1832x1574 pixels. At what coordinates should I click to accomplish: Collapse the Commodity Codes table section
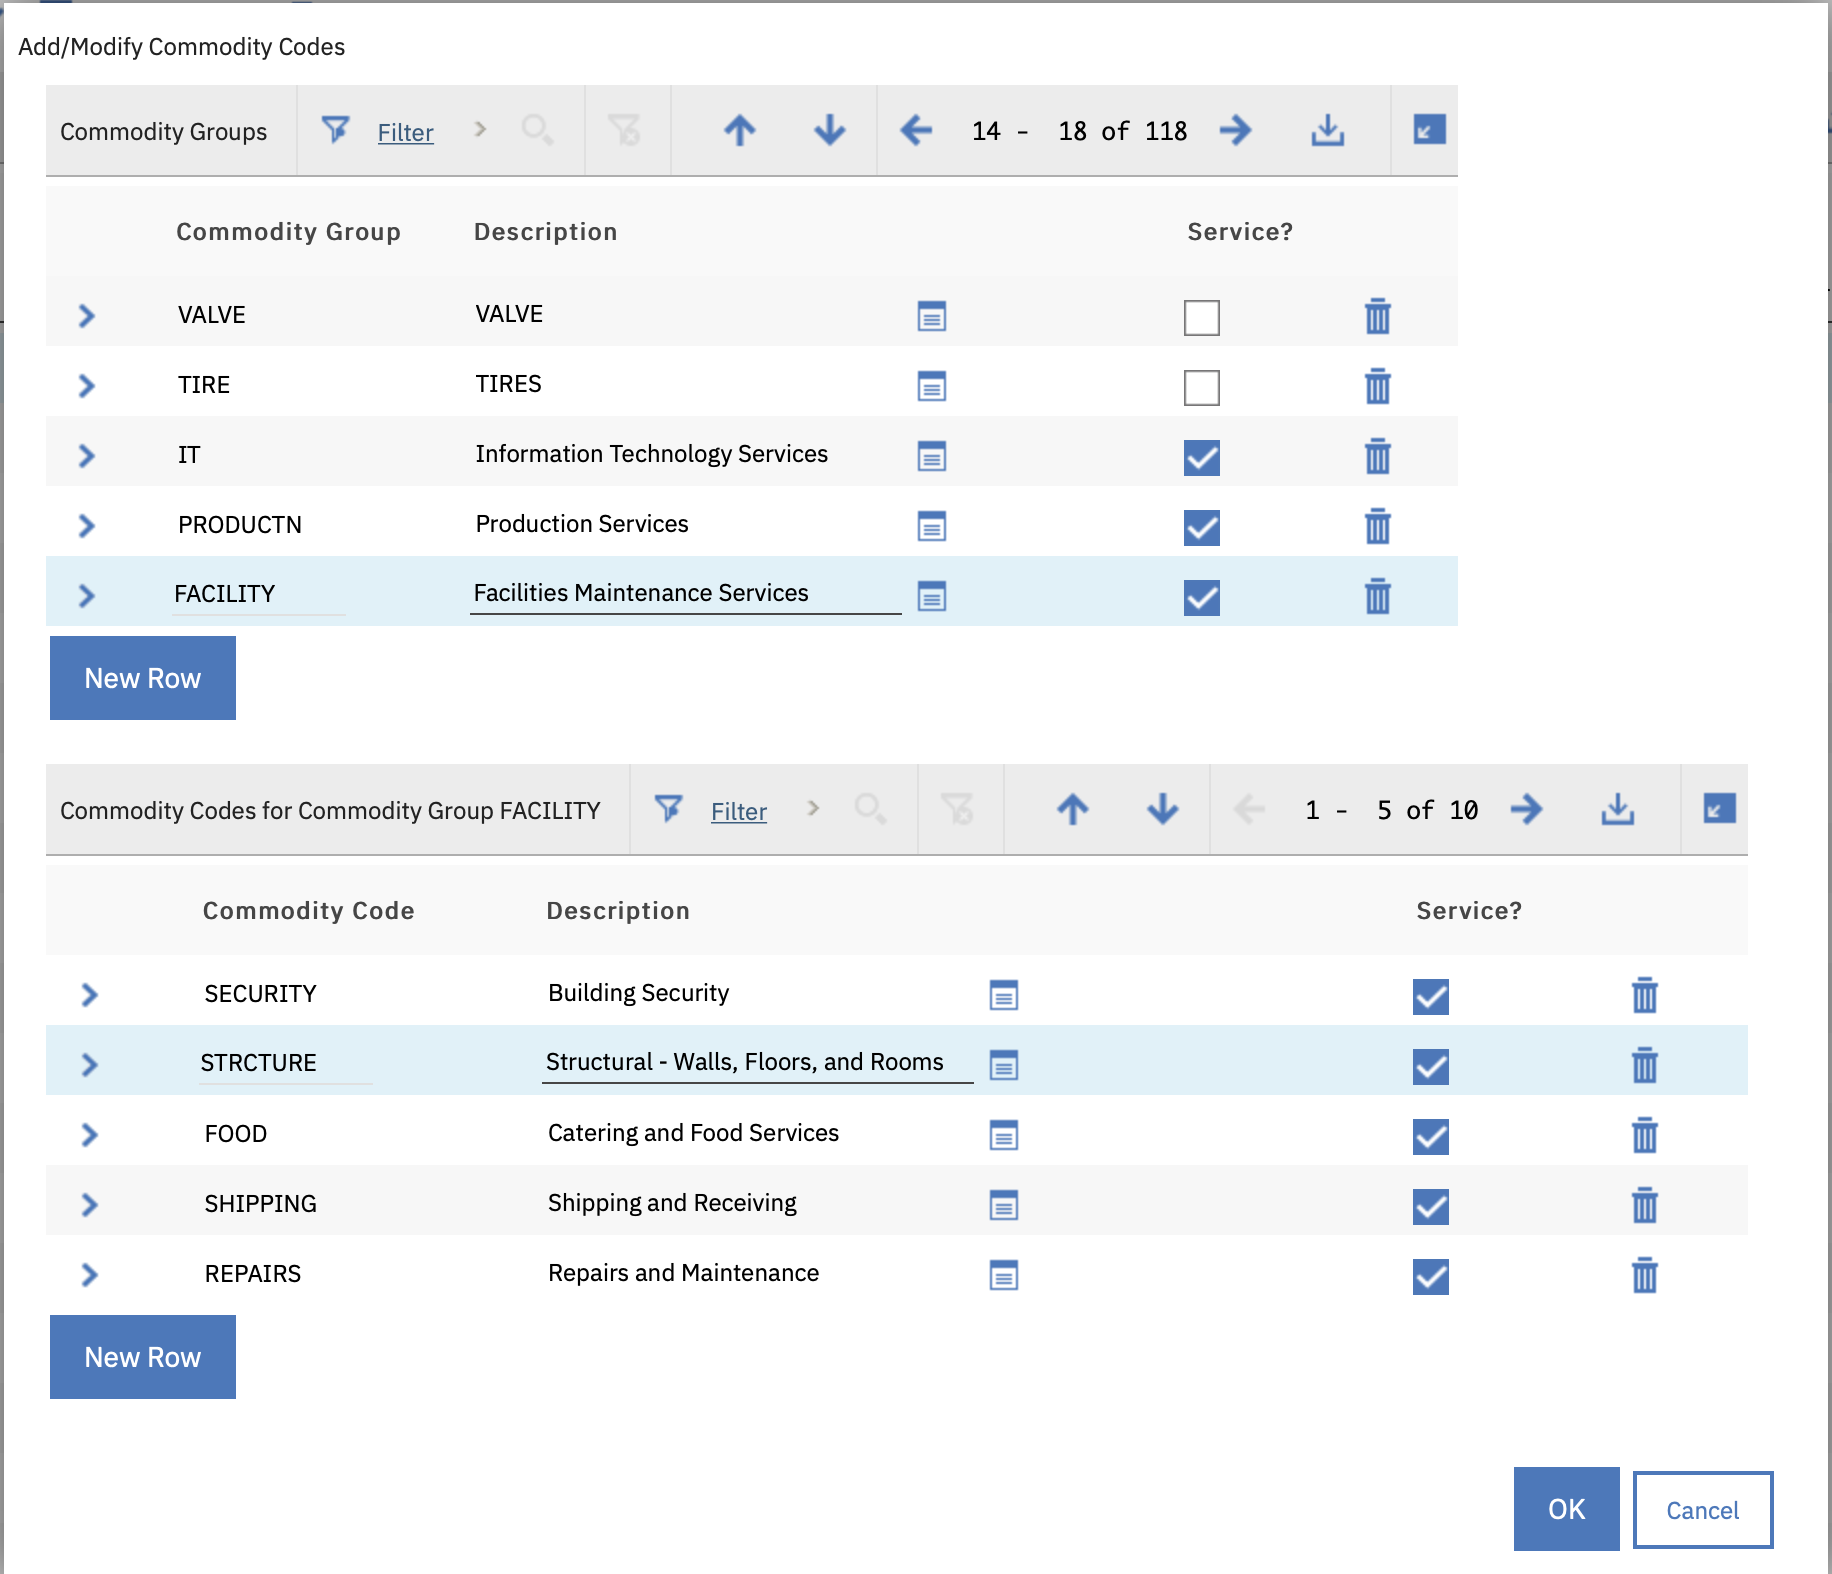(x=1719, y=809)
